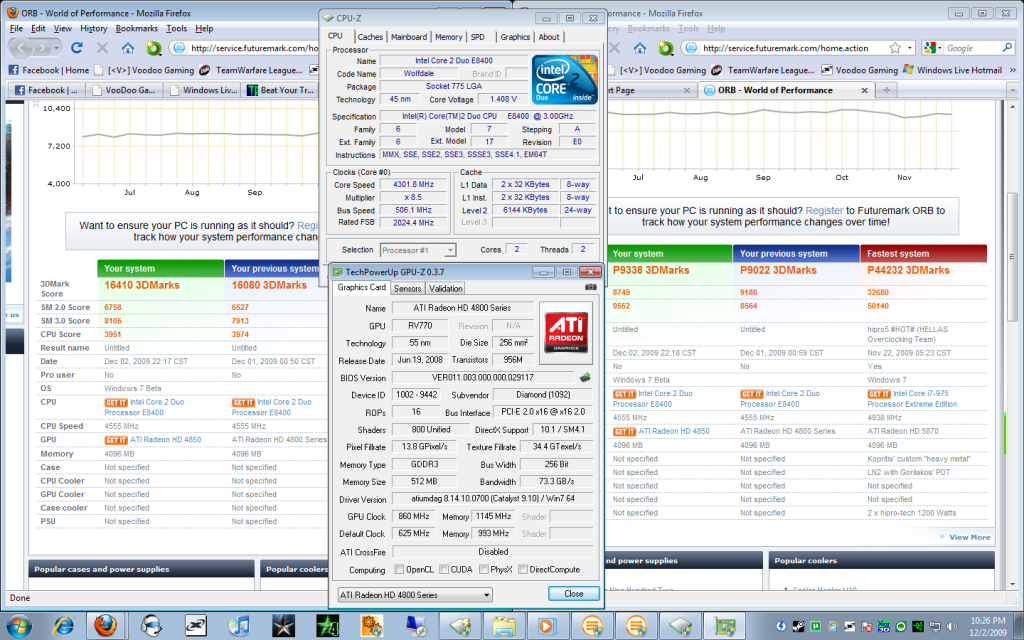Image resolution: width=1024 pixels, height=640 pixels.
Task: Open the Tools menu in left Firefox window
Action: 176,29
